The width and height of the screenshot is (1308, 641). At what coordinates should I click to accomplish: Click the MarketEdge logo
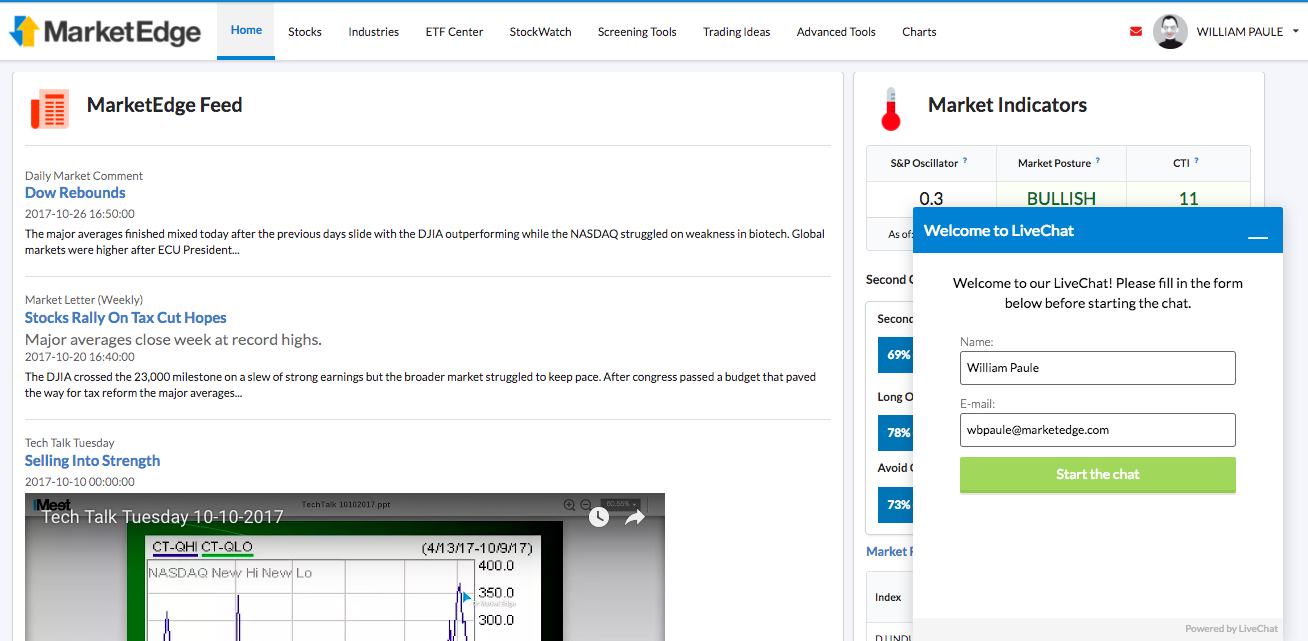105,32
